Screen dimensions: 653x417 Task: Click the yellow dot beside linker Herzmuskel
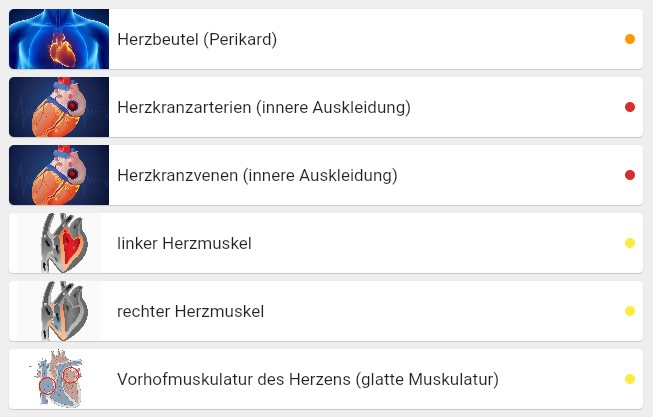pyautogui.click(x=630, y=243)
